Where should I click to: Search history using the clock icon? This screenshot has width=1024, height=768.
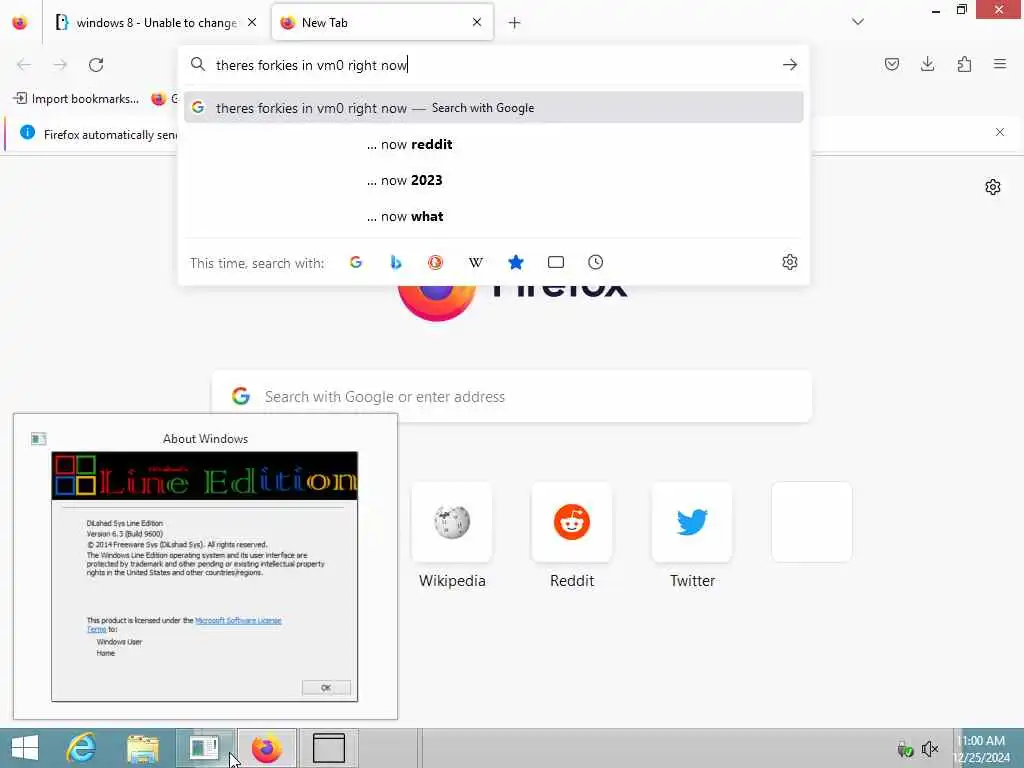point(596,263)
